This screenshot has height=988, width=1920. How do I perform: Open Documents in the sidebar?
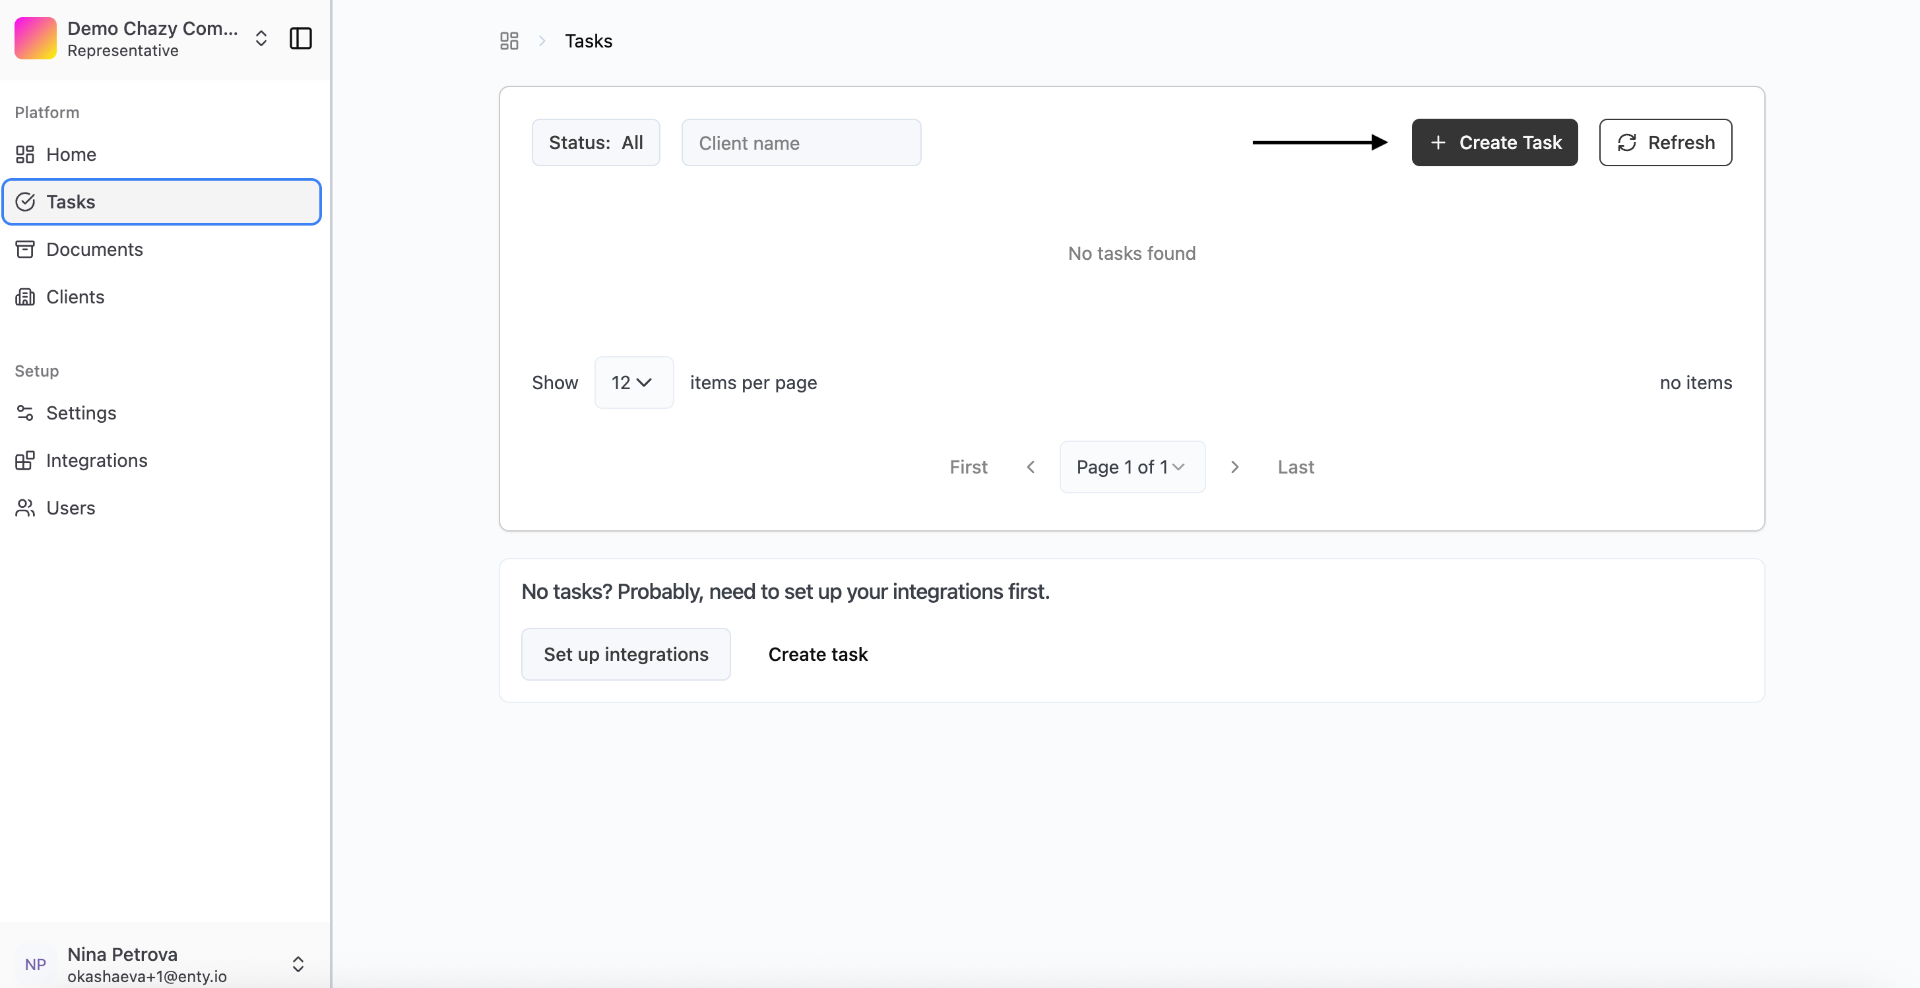(x=162, y=249)
